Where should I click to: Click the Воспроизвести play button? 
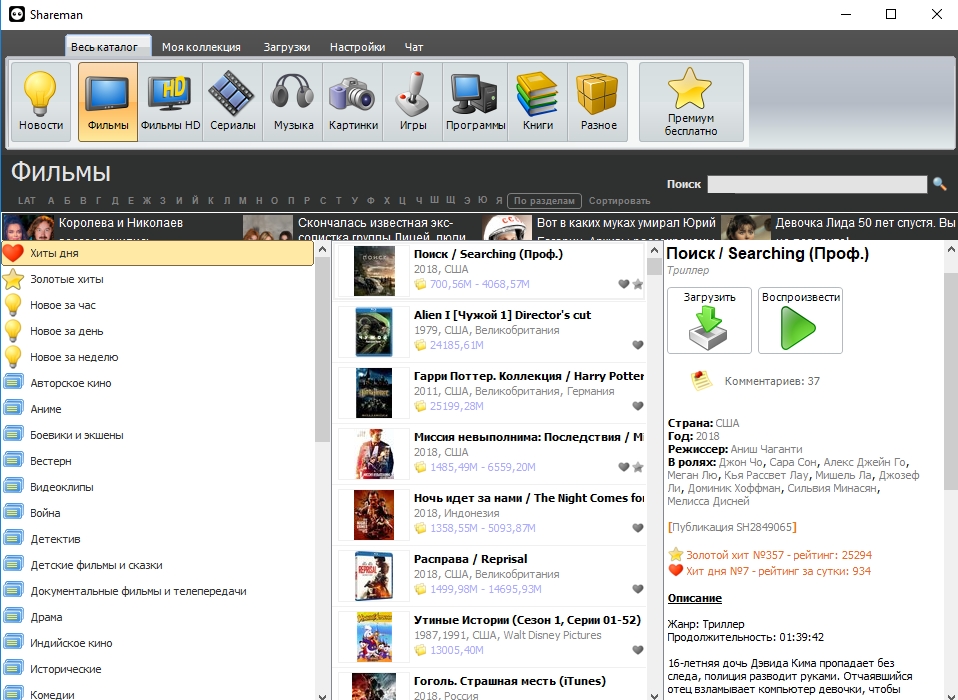point(800,320)
